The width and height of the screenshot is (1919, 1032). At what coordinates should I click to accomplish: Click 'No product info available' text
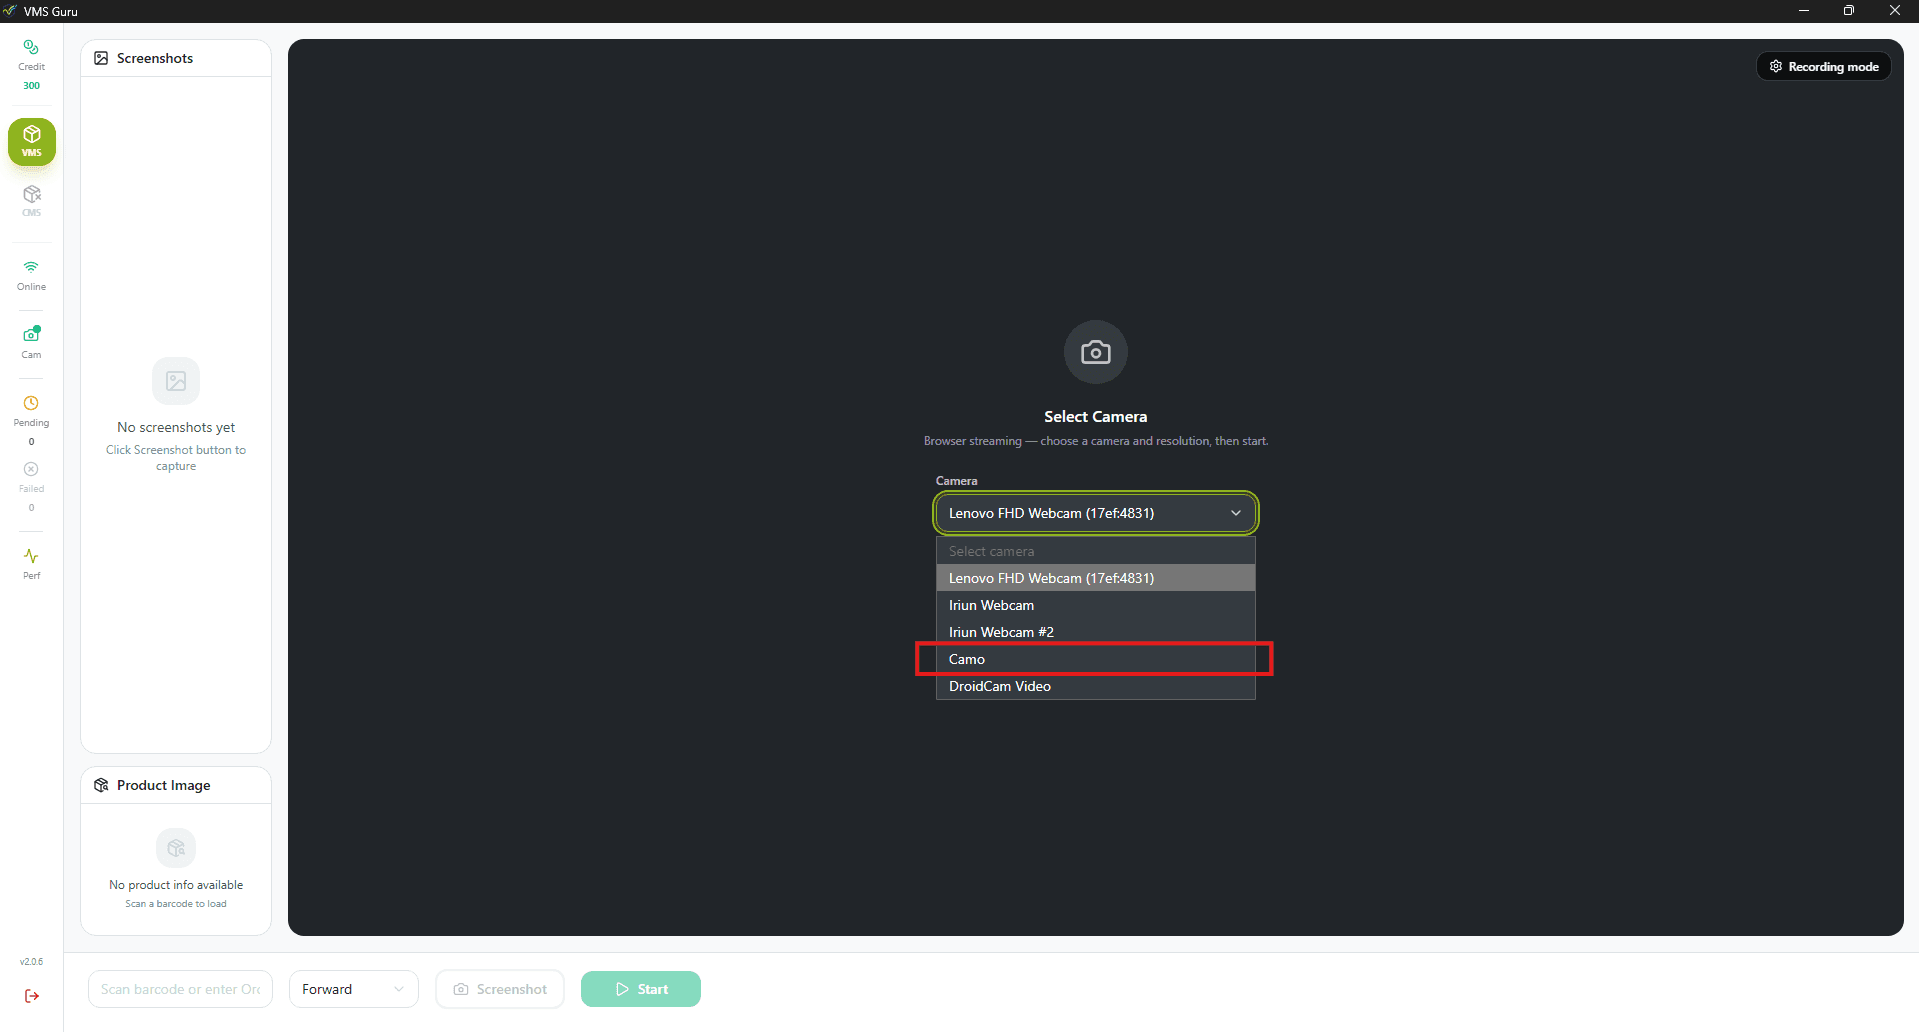176,885
